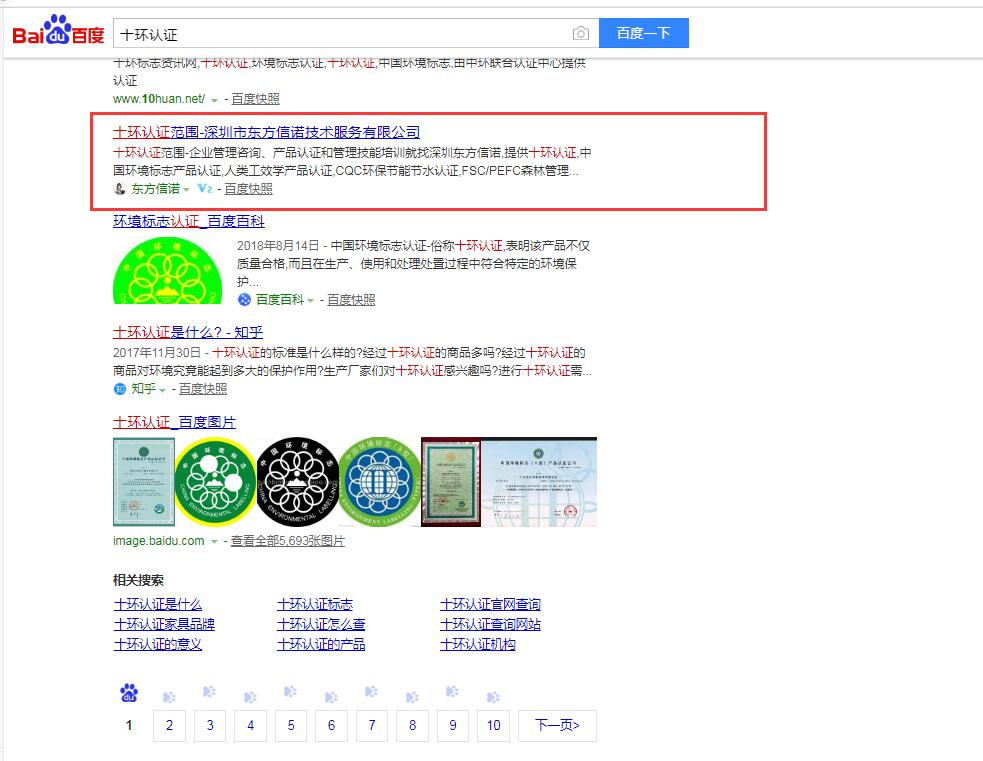Click the camera icon in the search box
983x761 pixels.
[x=582, y=33]
